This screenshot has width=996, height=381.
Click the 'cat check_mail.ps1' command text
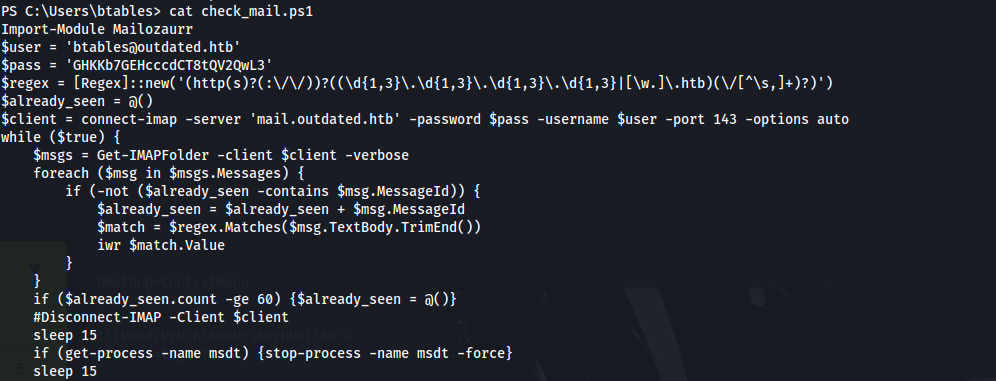(x=241, y=11)
